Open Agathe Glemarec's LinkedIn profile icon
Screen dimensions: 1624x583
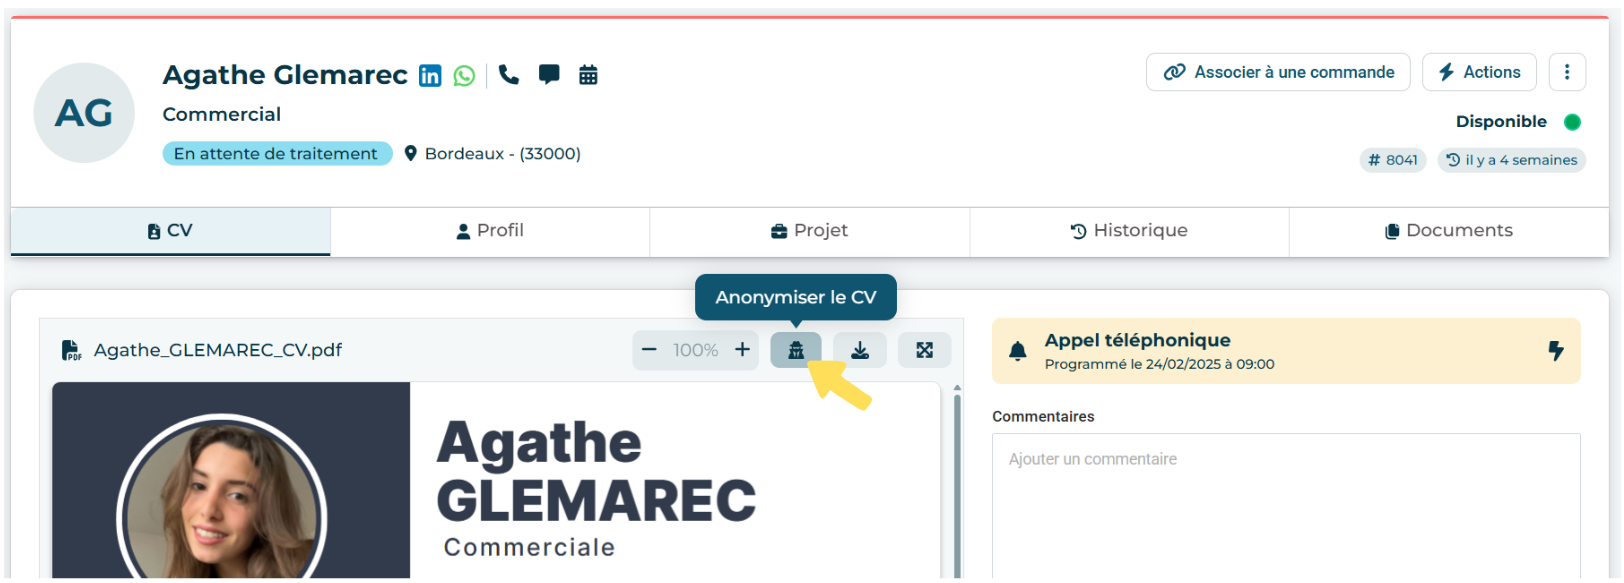pos(430,76)
